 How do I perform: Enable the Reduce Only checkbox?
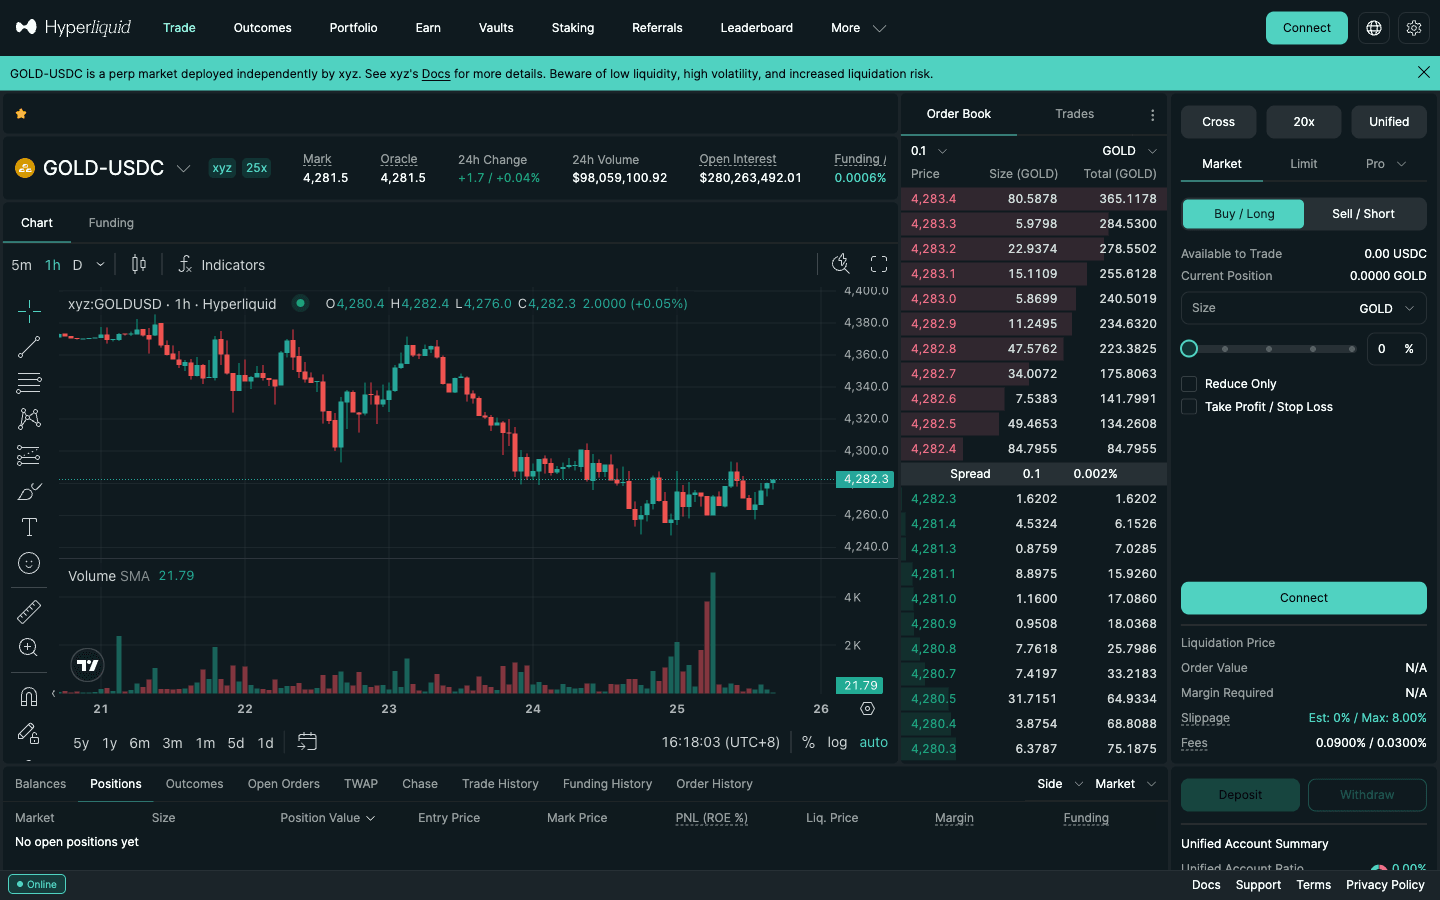pos(1189,384)
